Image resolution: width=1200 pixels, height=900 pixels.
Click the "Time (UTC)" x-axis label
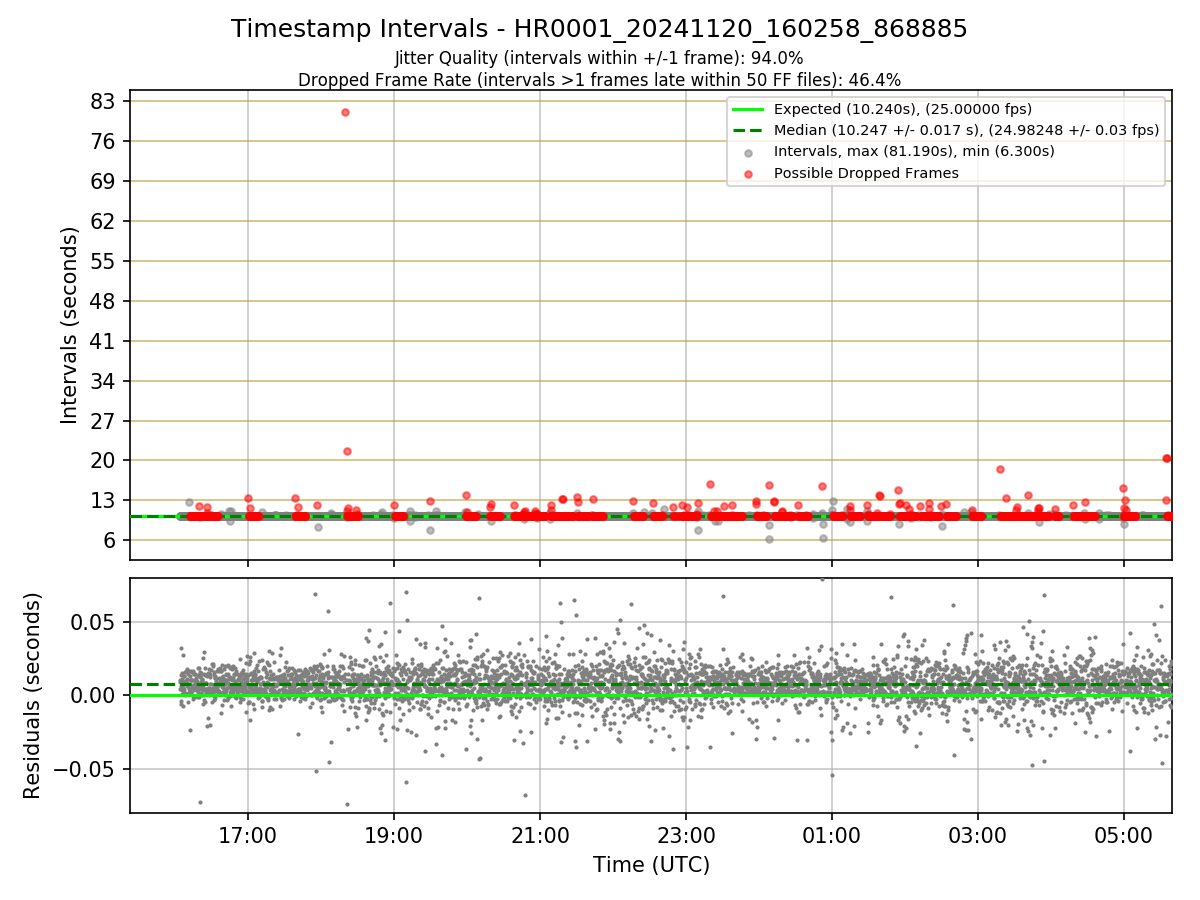651,865
